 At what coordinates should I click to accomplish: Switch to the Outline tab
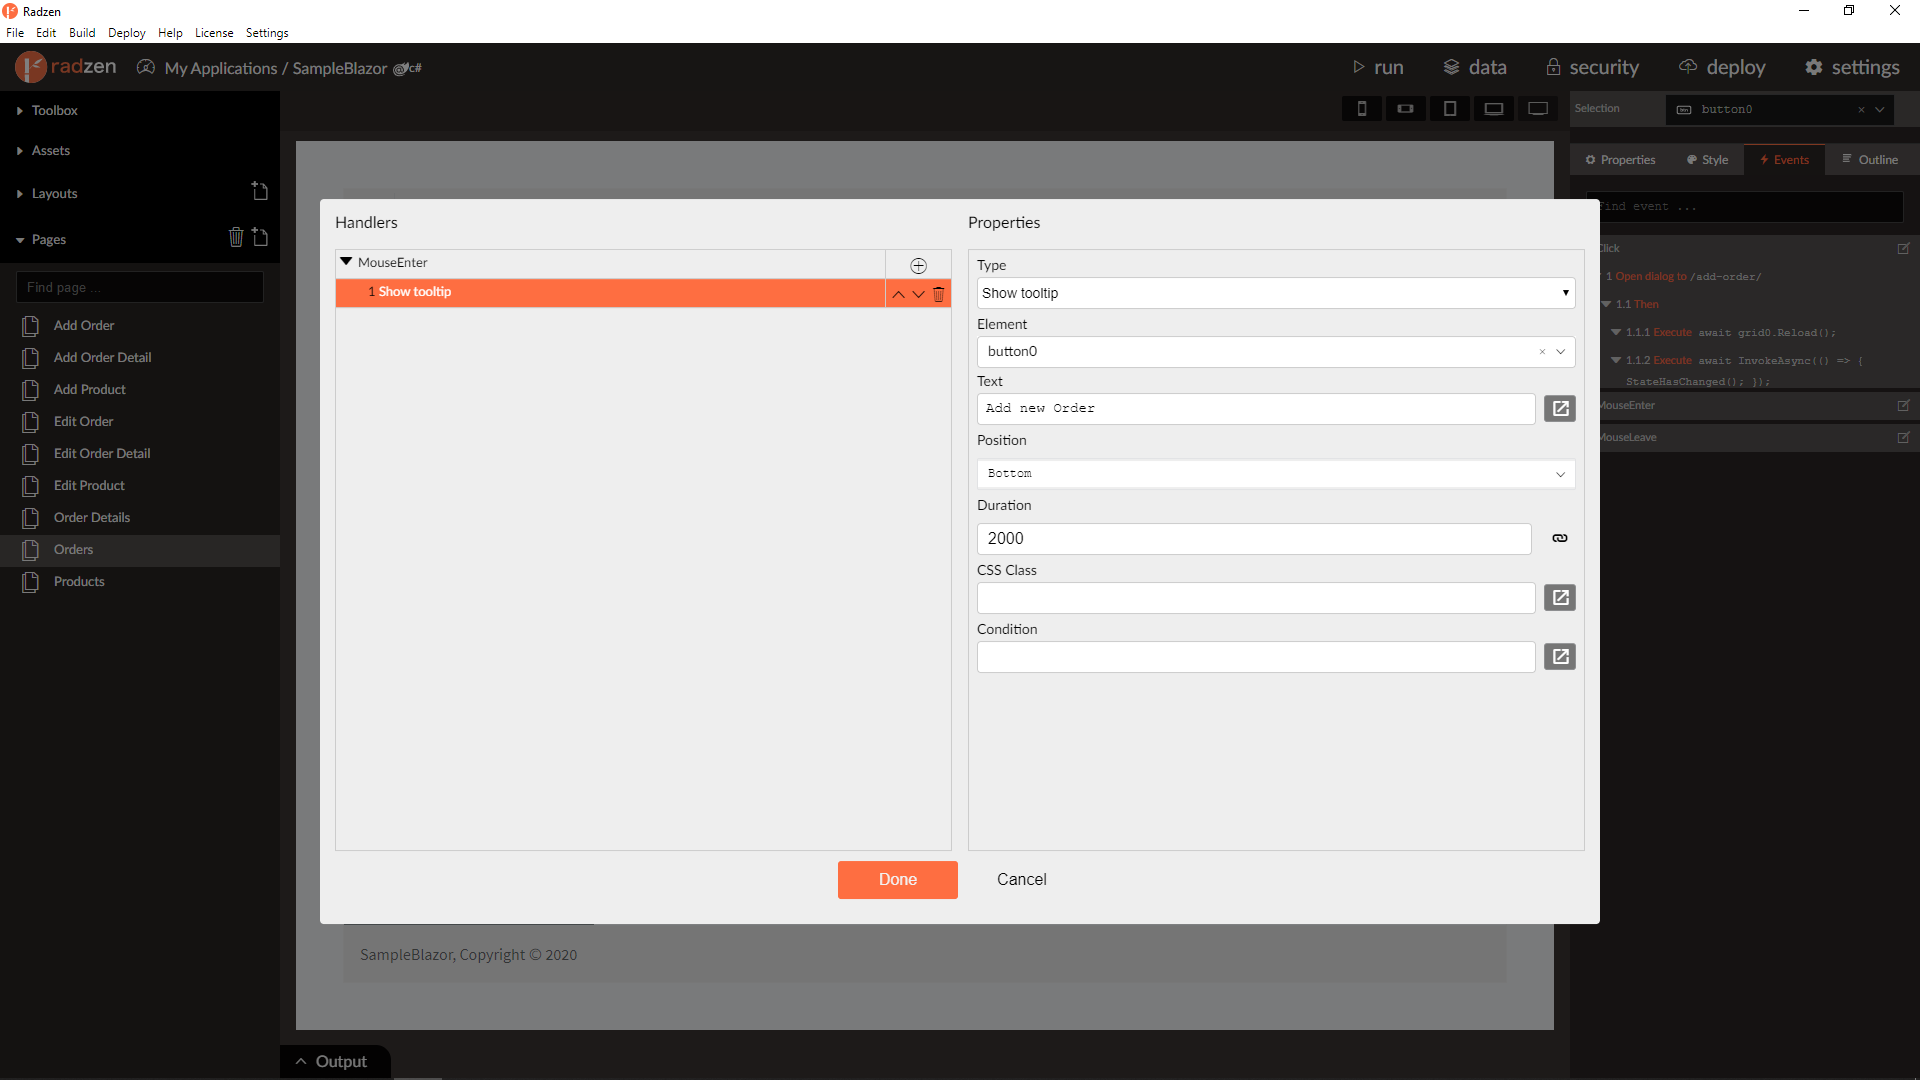pyautogui.click(x=1870, y=160)
